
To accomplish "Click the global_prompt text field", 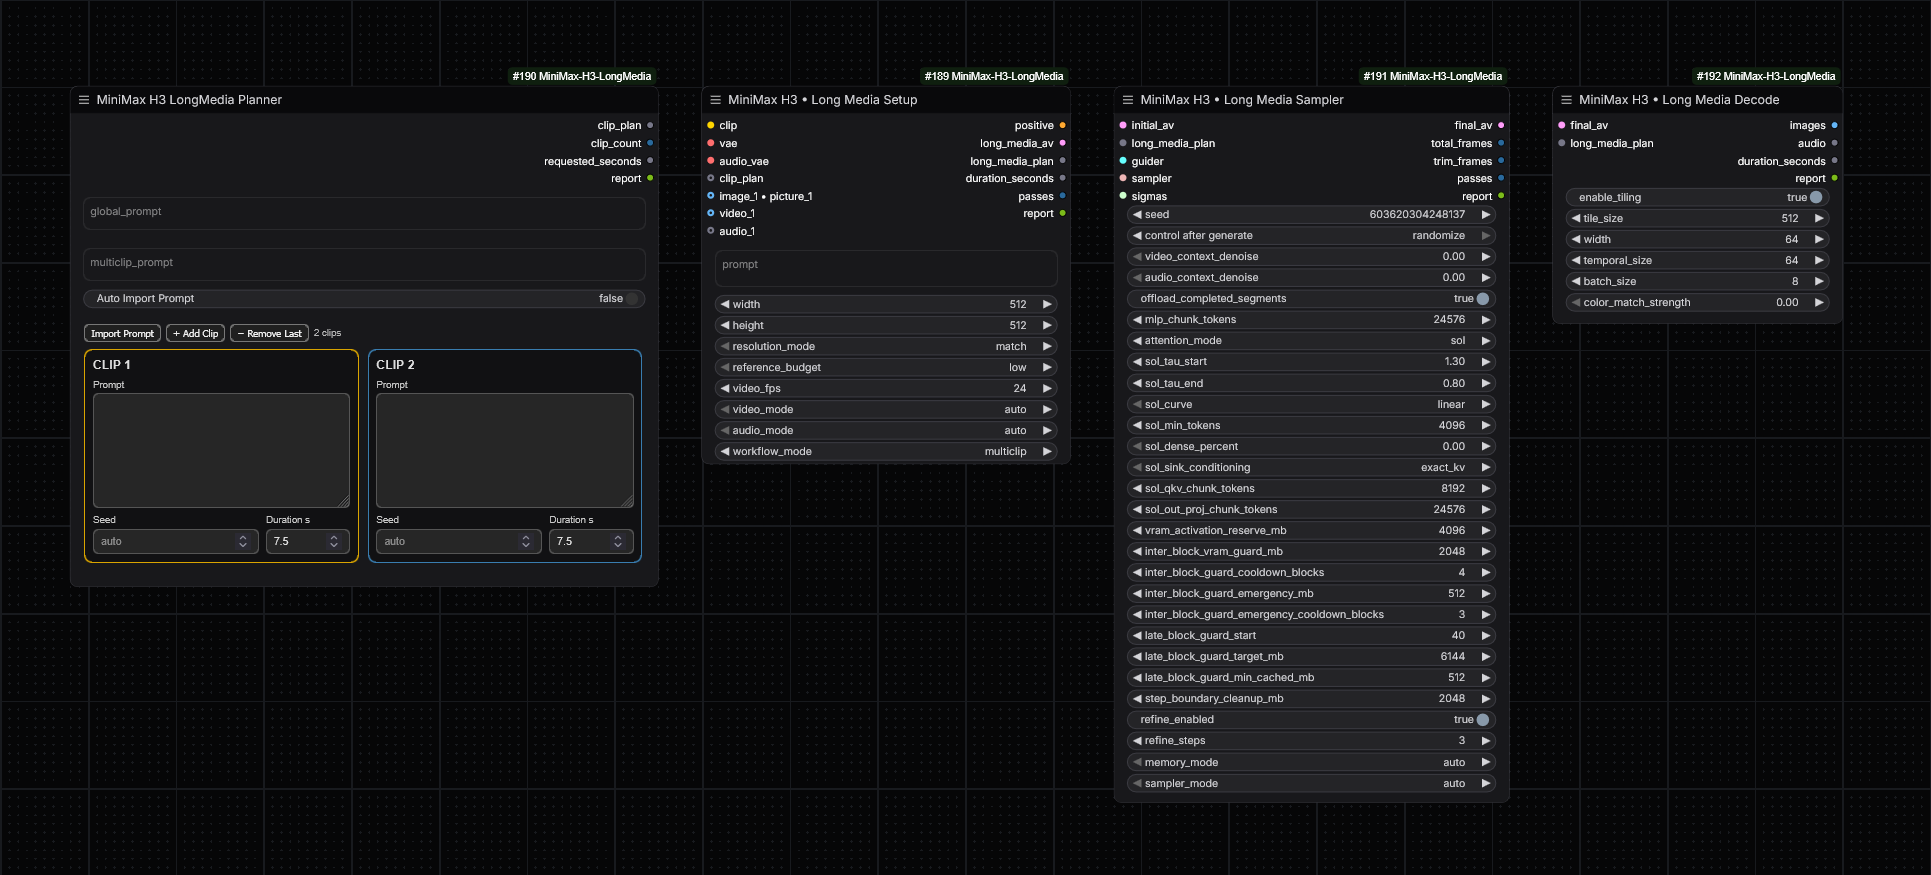I will [x=364, y=213].
